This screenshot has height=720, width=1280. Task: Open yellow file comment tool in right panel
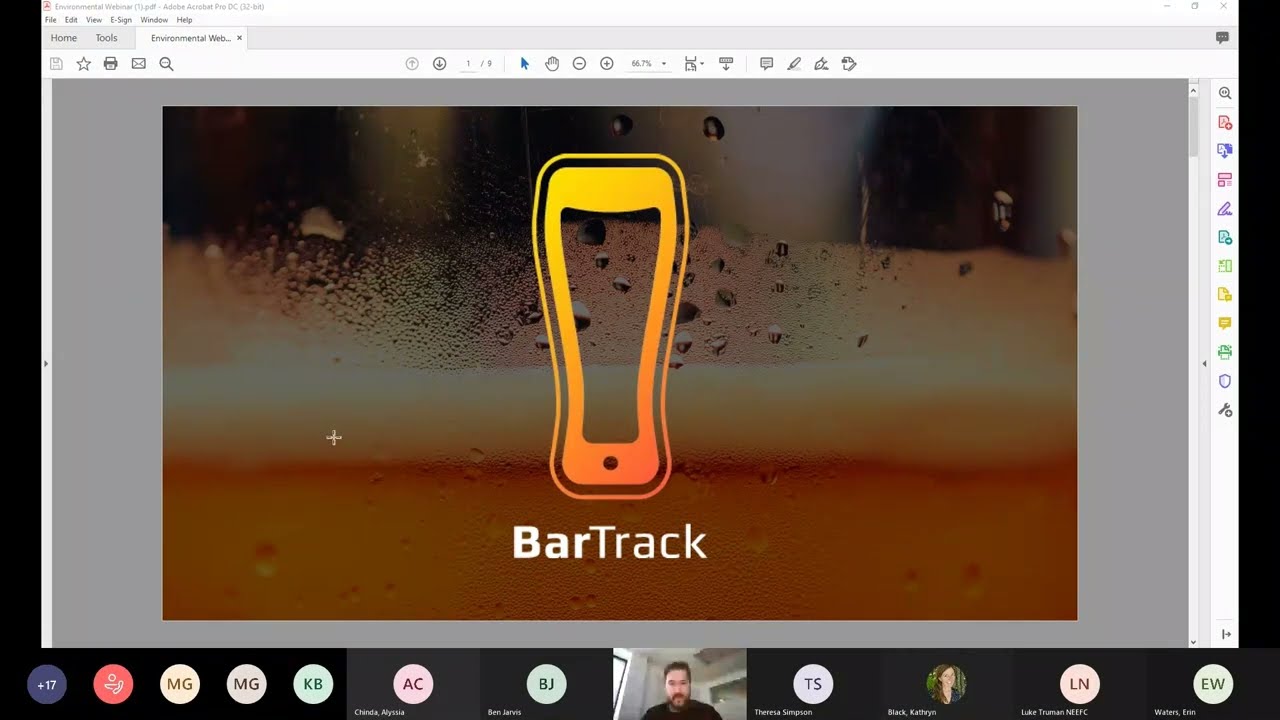click(x=1225, y=295)
